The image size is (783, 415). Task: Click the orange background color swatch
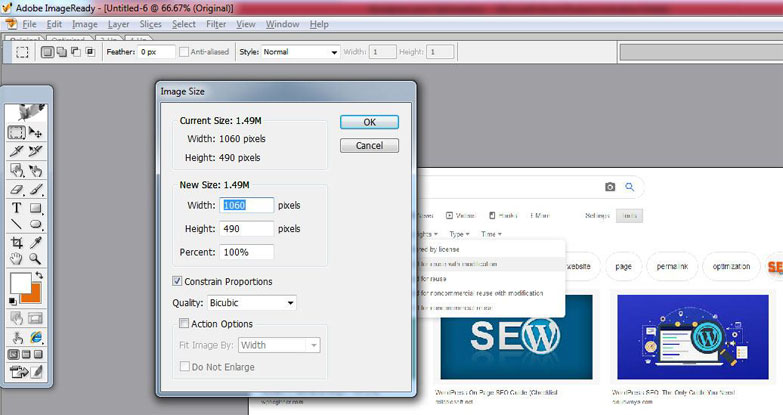[31, 292]
